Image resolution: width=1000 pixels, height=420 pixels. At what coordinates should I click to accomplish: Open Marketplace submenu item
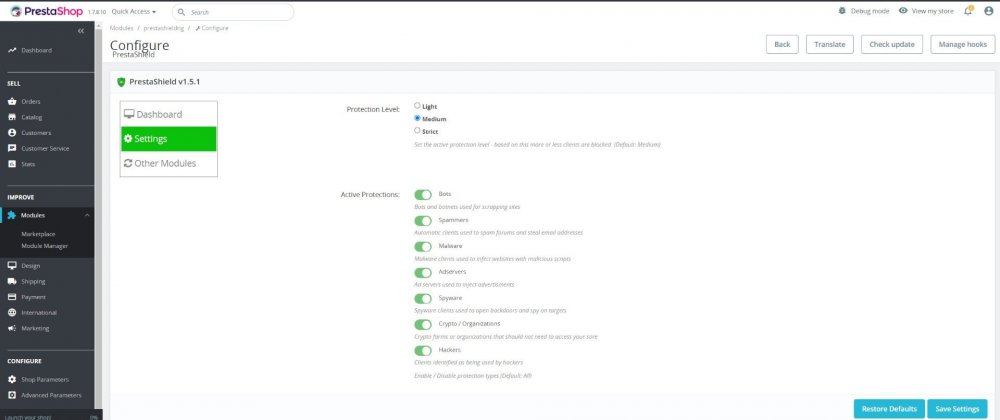click(x=38, y=234)
